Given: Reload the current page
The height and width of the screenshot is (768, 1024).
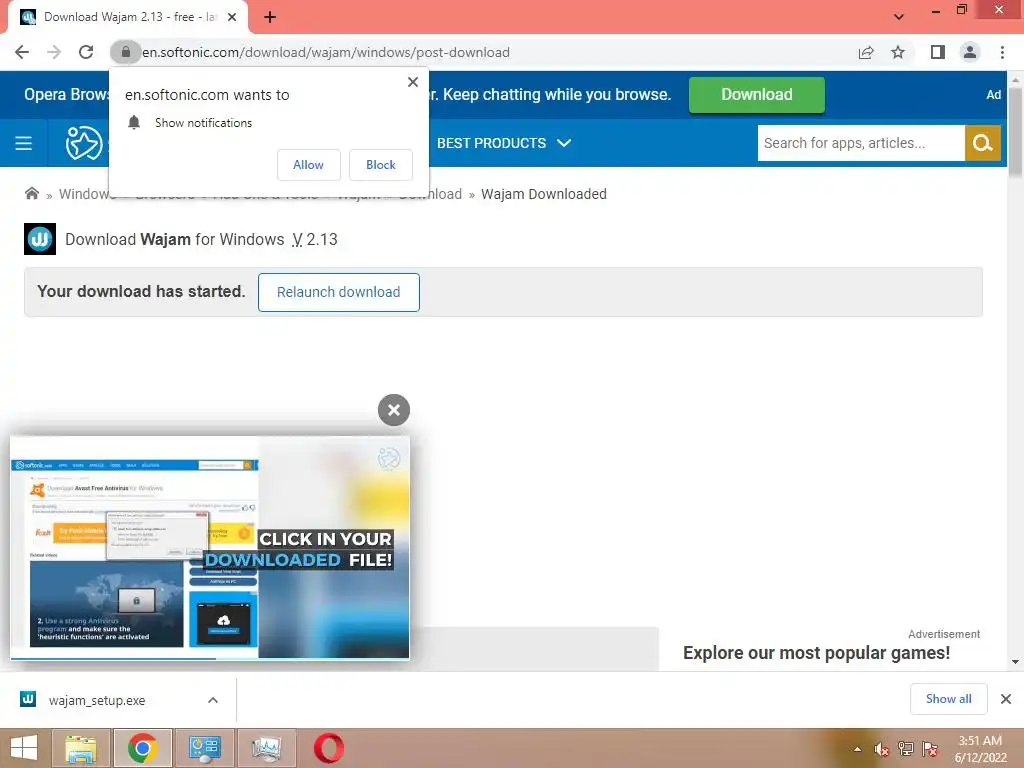Looking at the screenshot, I should 86,52.
